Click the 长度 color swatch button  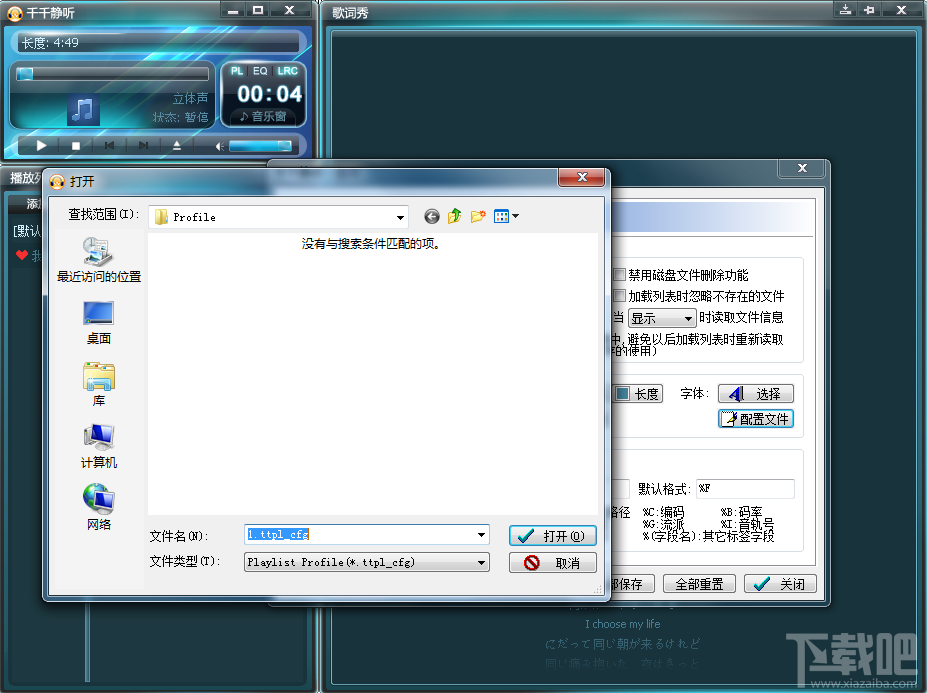click(637, 394)
